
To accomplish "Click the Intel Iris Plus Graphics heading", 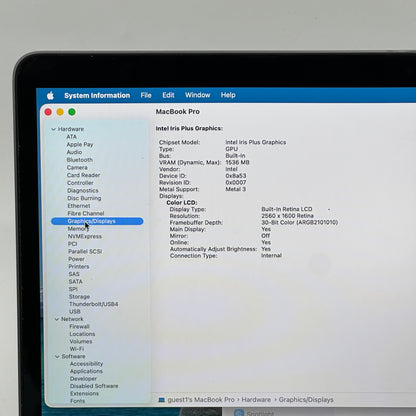I will [189, 128].
